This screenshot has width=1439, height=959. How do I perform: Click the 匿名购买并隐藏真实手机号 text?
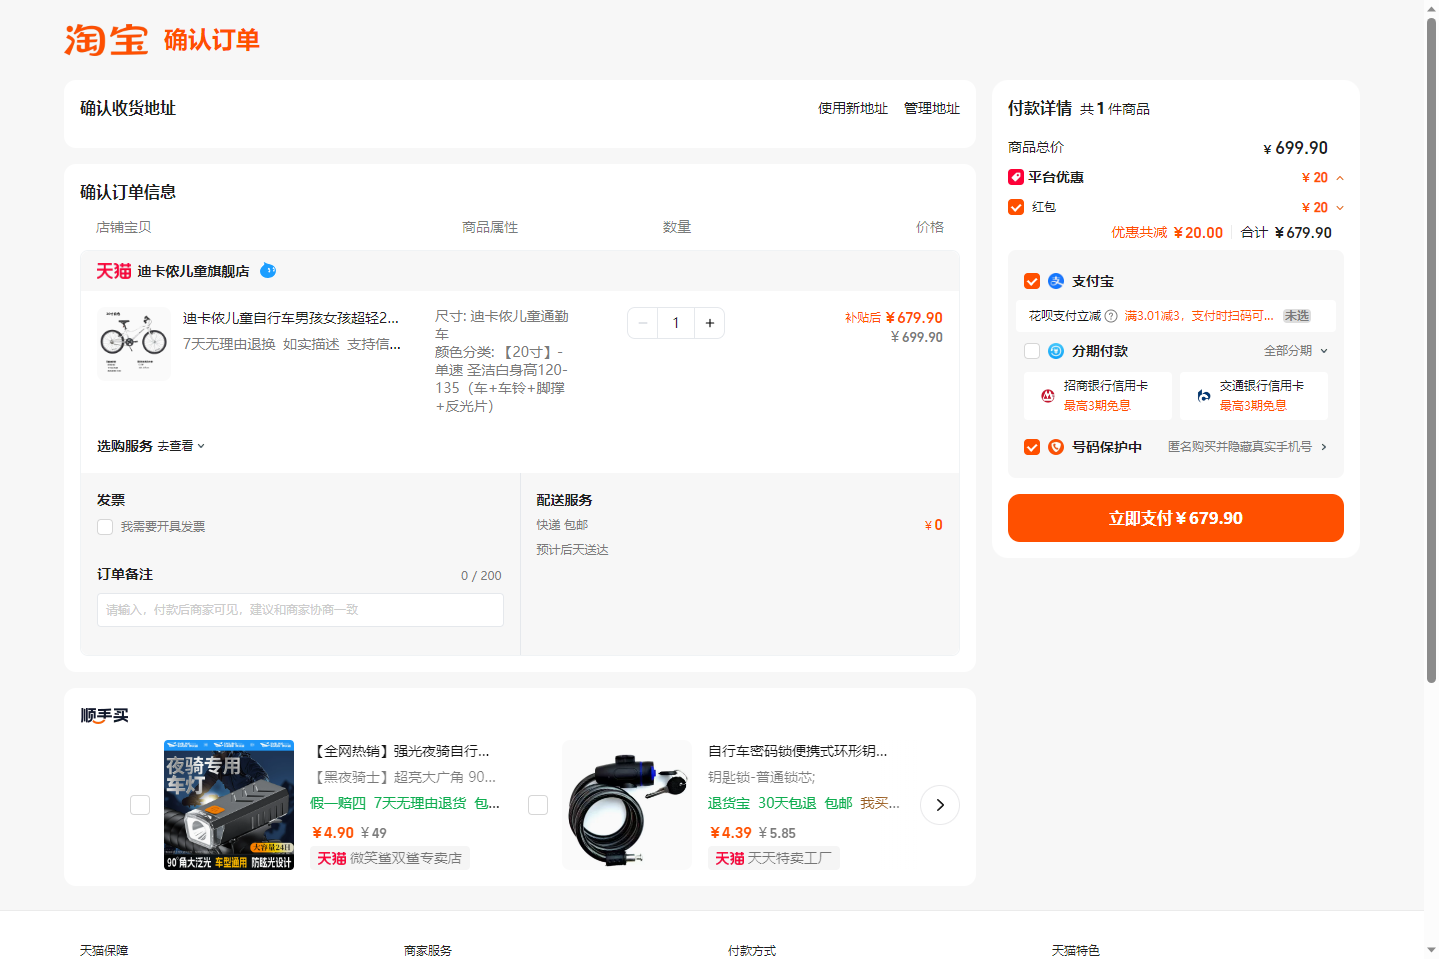1240,447
